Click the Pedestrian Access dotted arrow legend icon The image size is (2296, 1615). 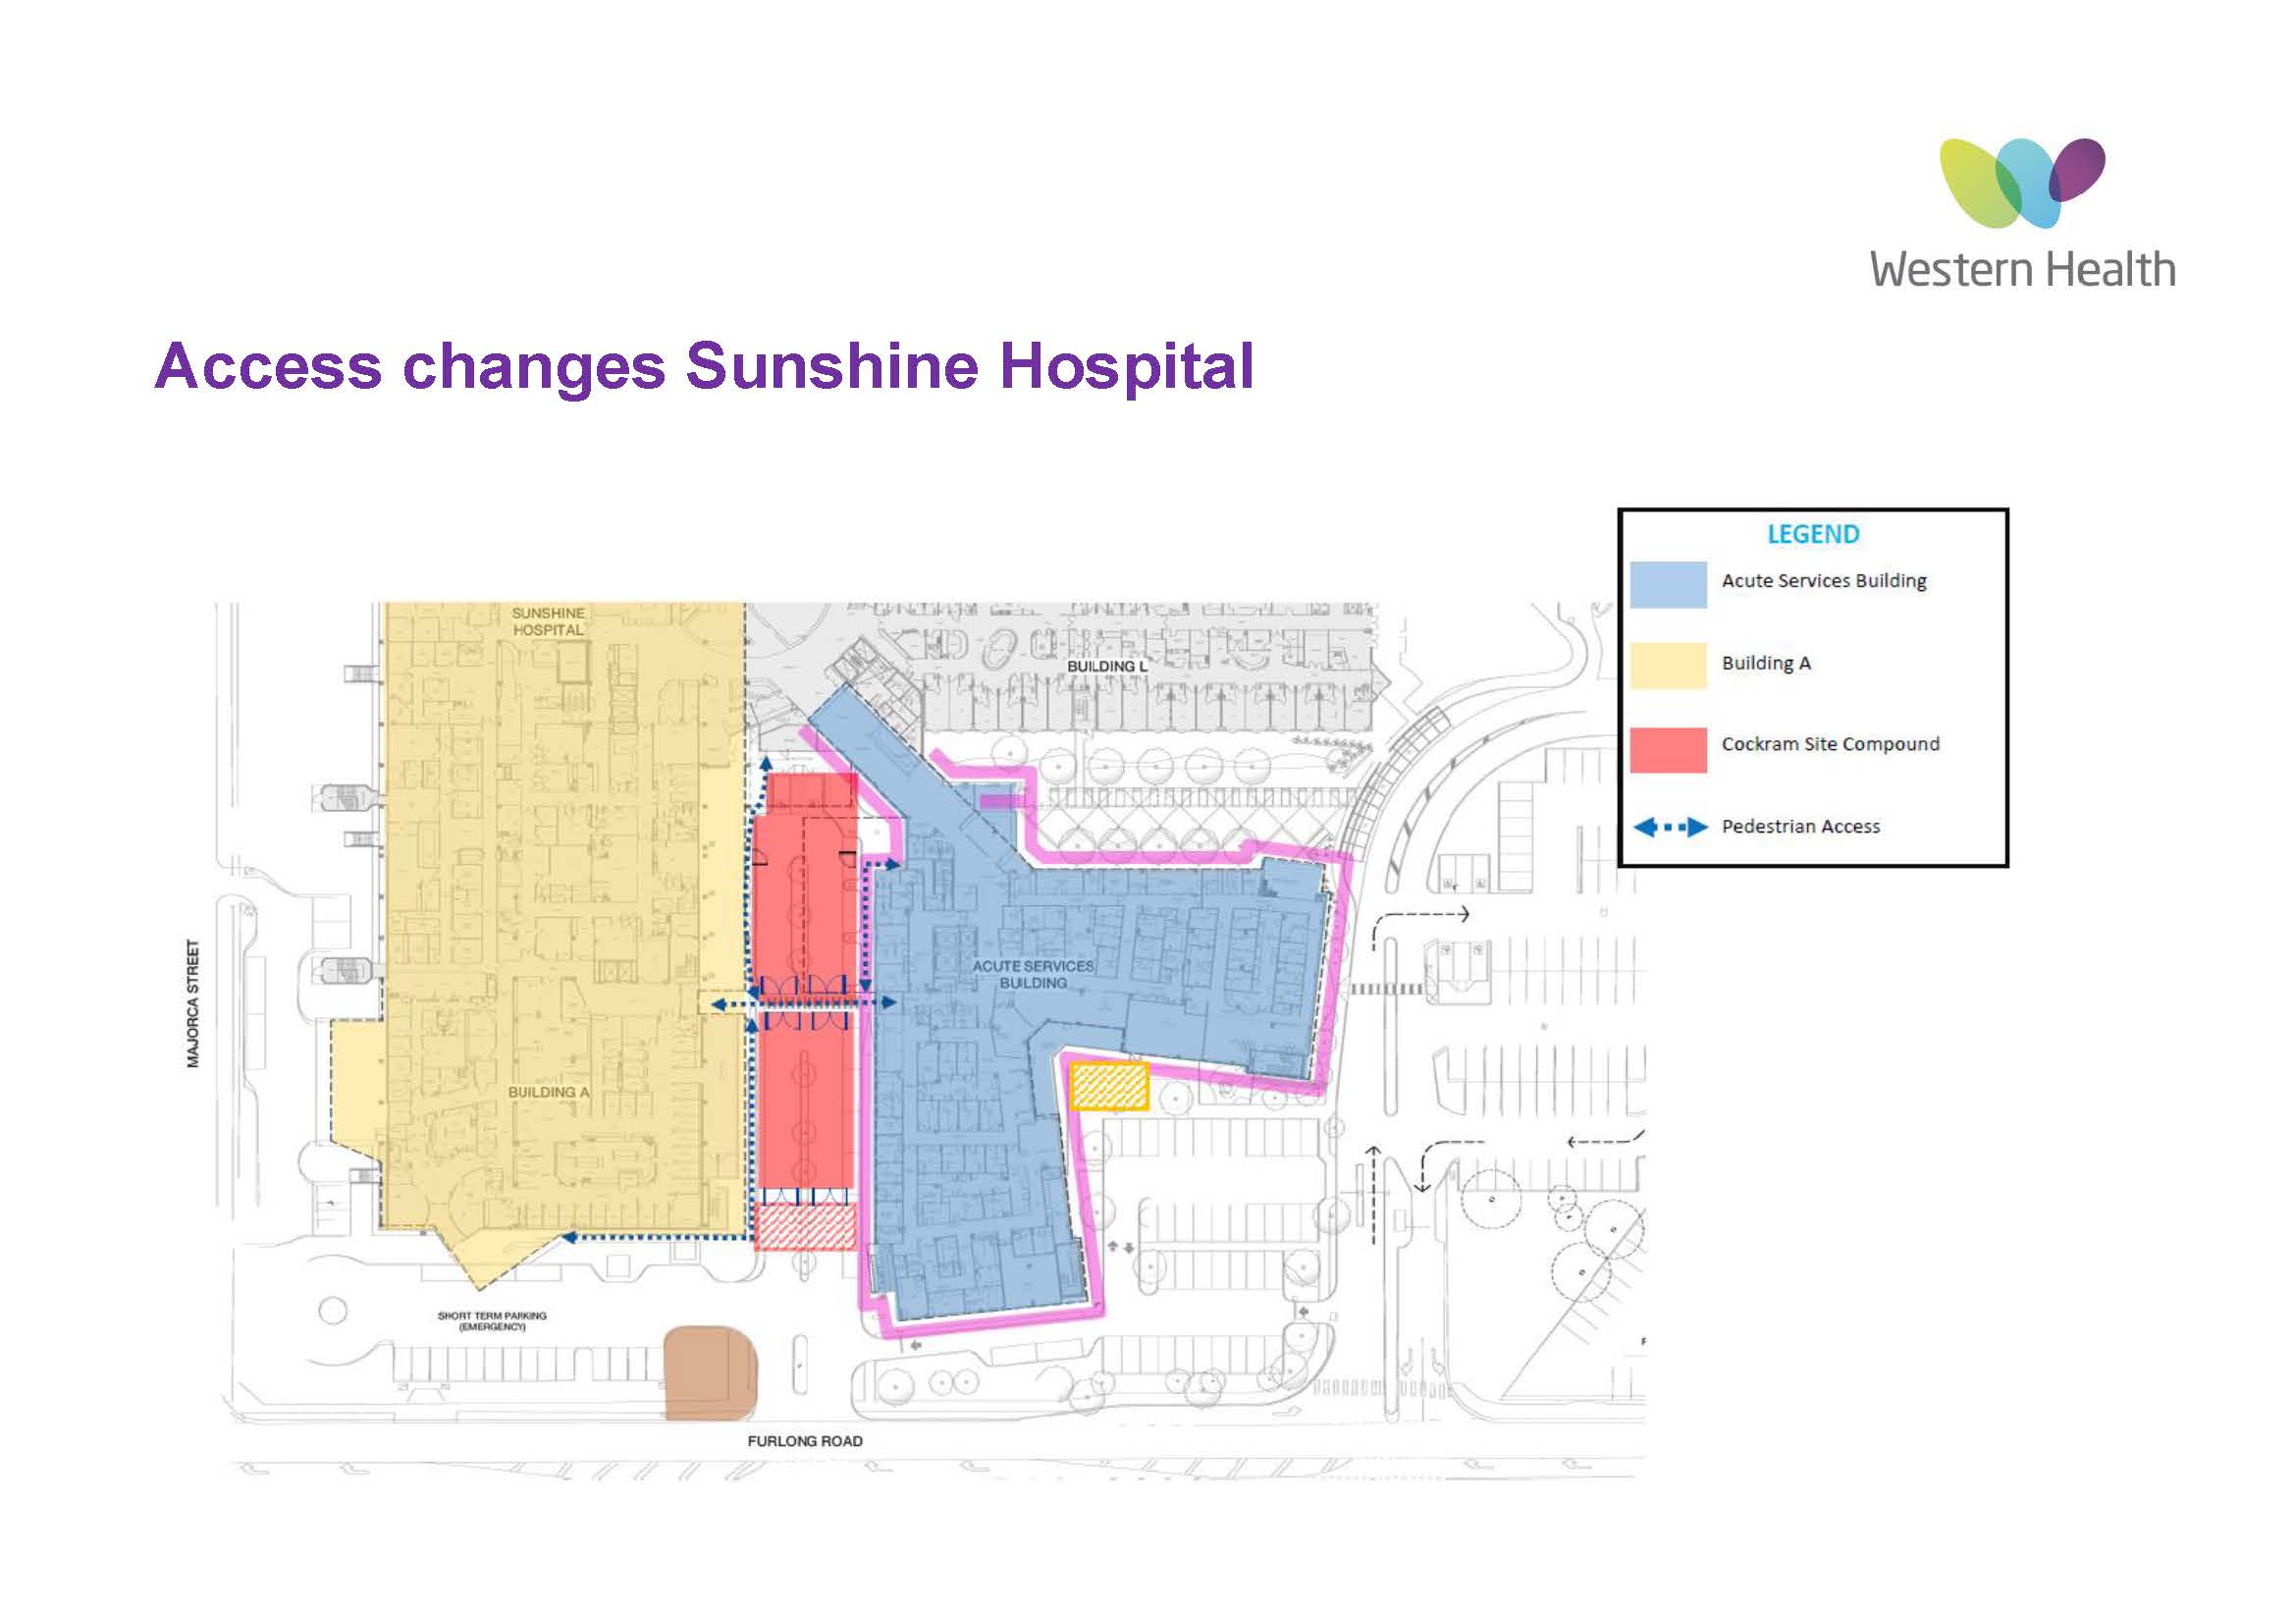click(x=1670, y=827)
